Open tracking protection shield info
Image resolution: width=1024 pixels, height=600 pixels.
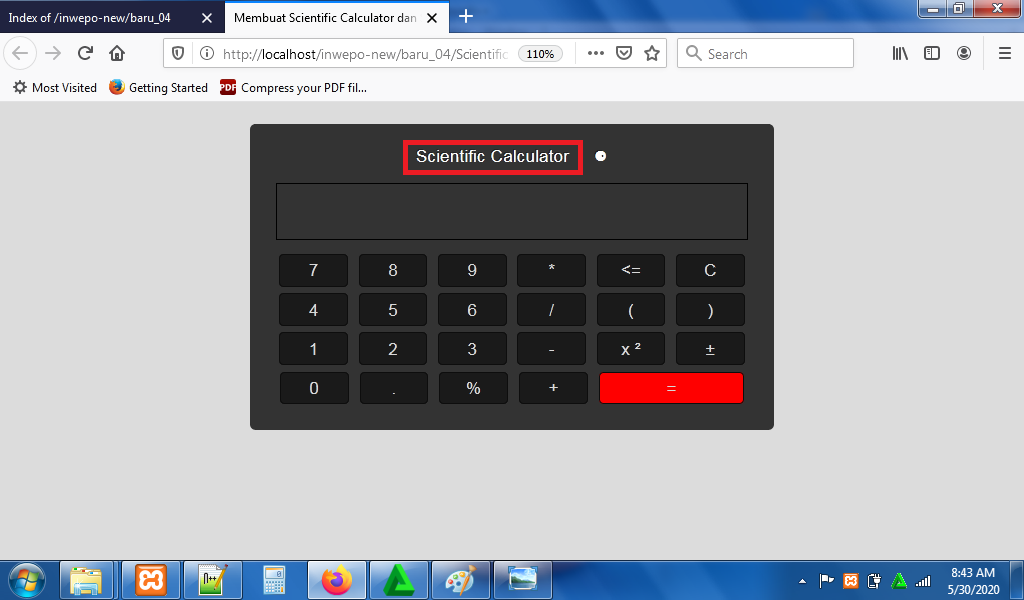(178, 54)
